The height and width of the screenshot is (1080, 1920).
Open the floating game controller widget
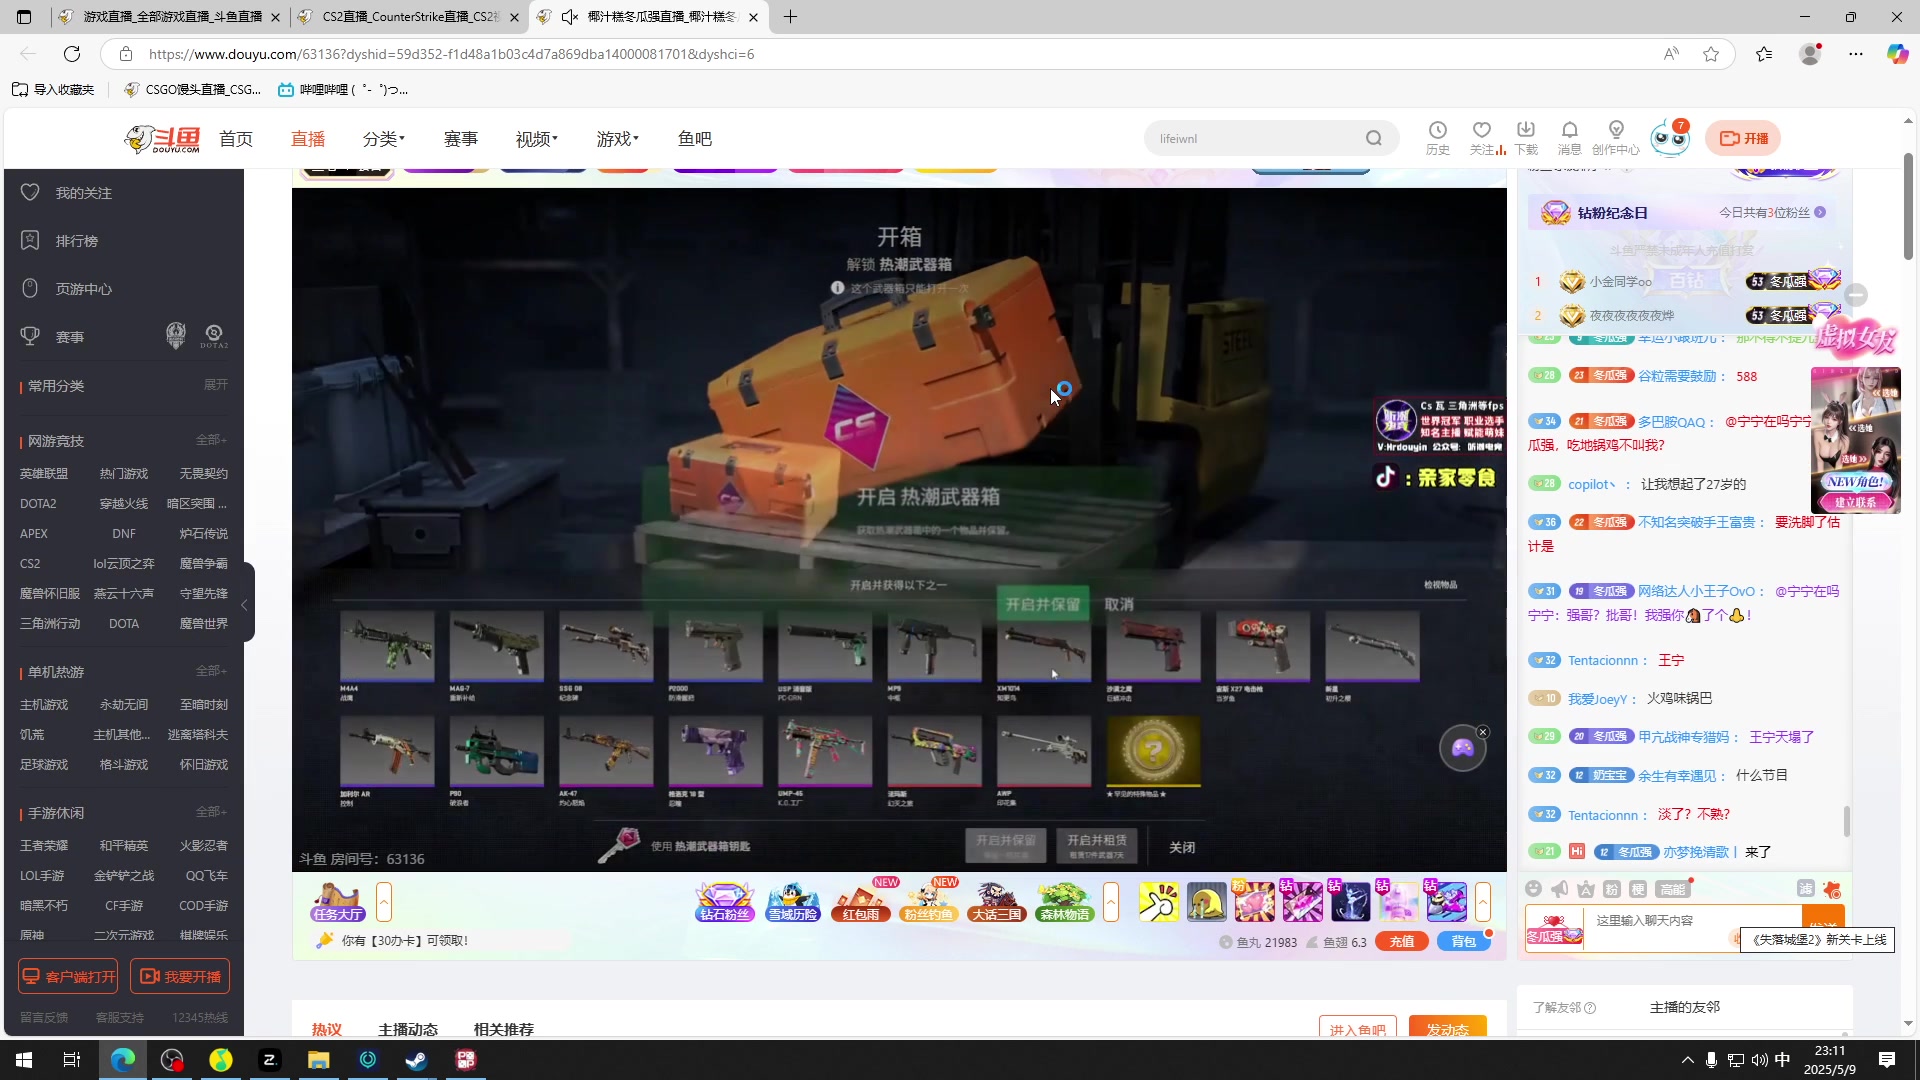pos(1462,748)
